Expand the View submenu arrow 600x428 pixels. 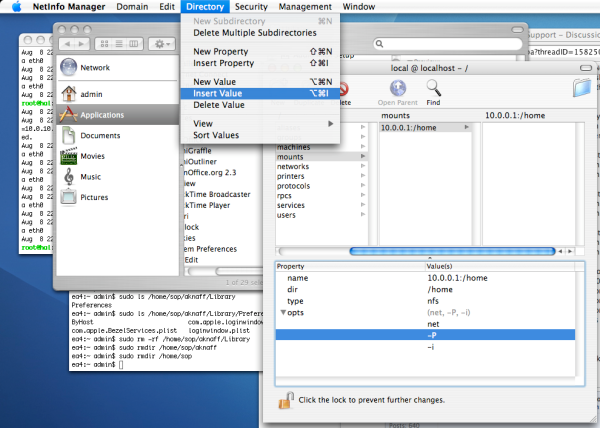point(331,124)
